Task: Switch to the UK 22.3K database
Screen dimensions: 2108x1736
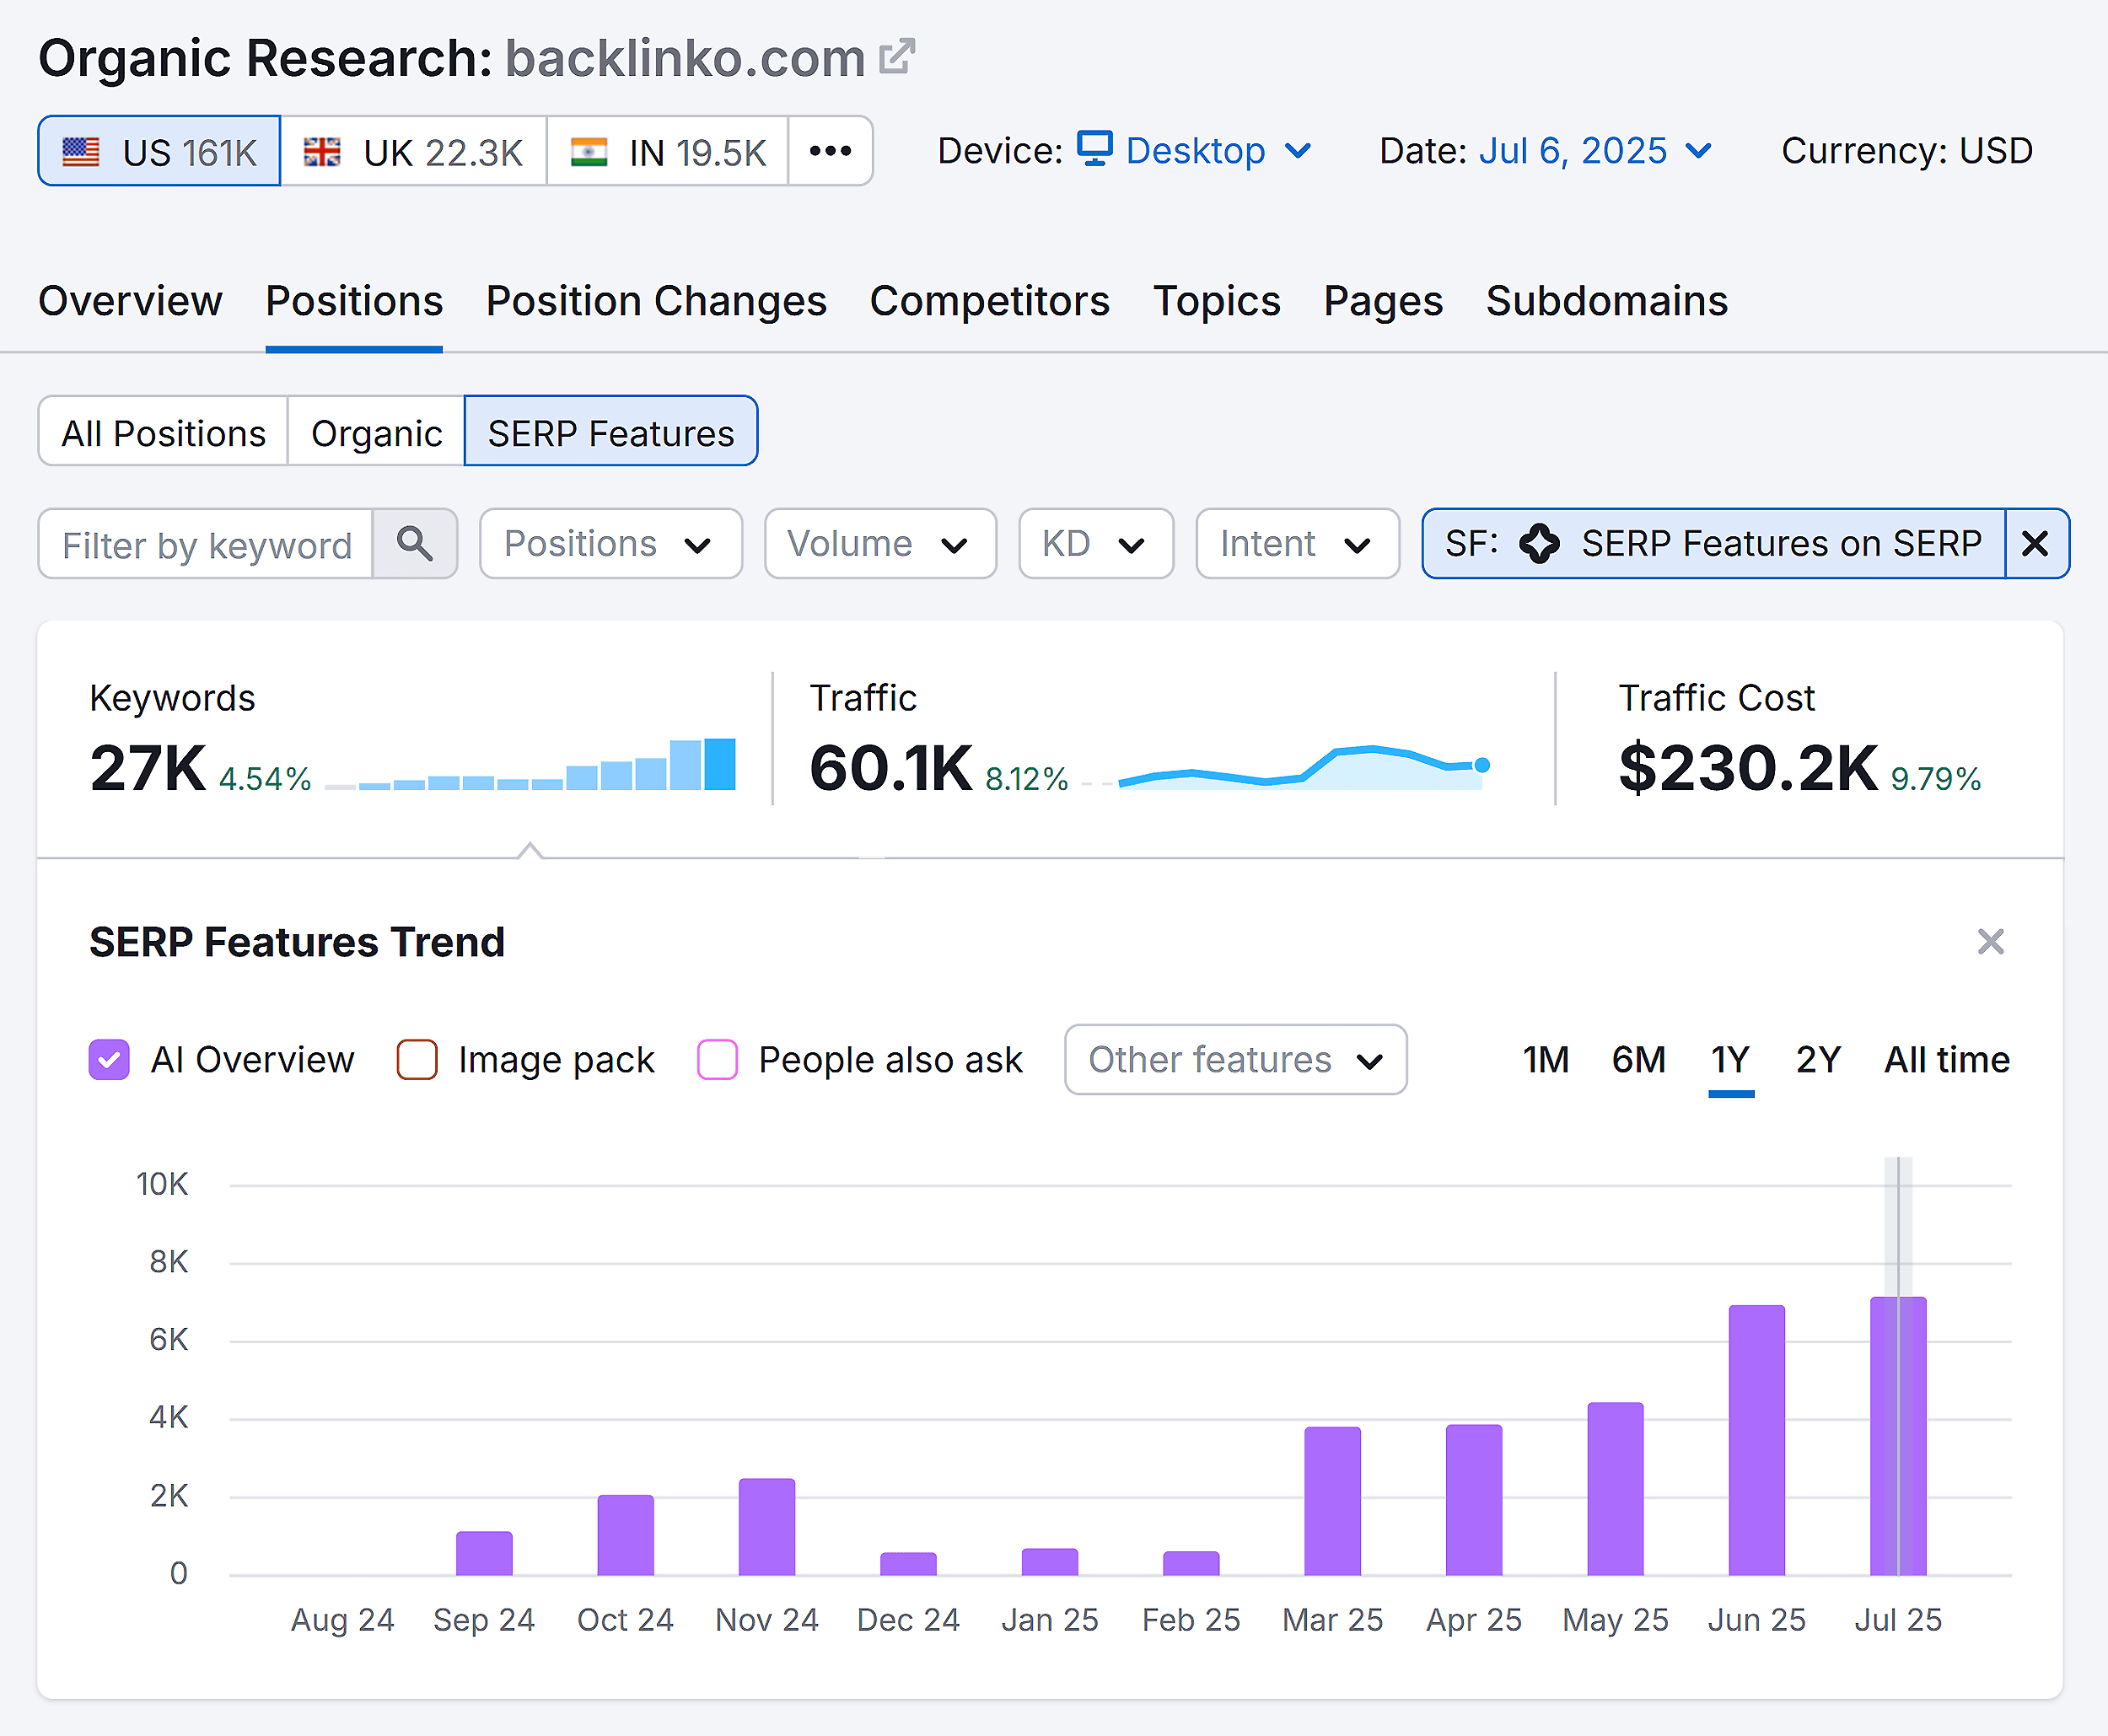Action: click(413, 151)
